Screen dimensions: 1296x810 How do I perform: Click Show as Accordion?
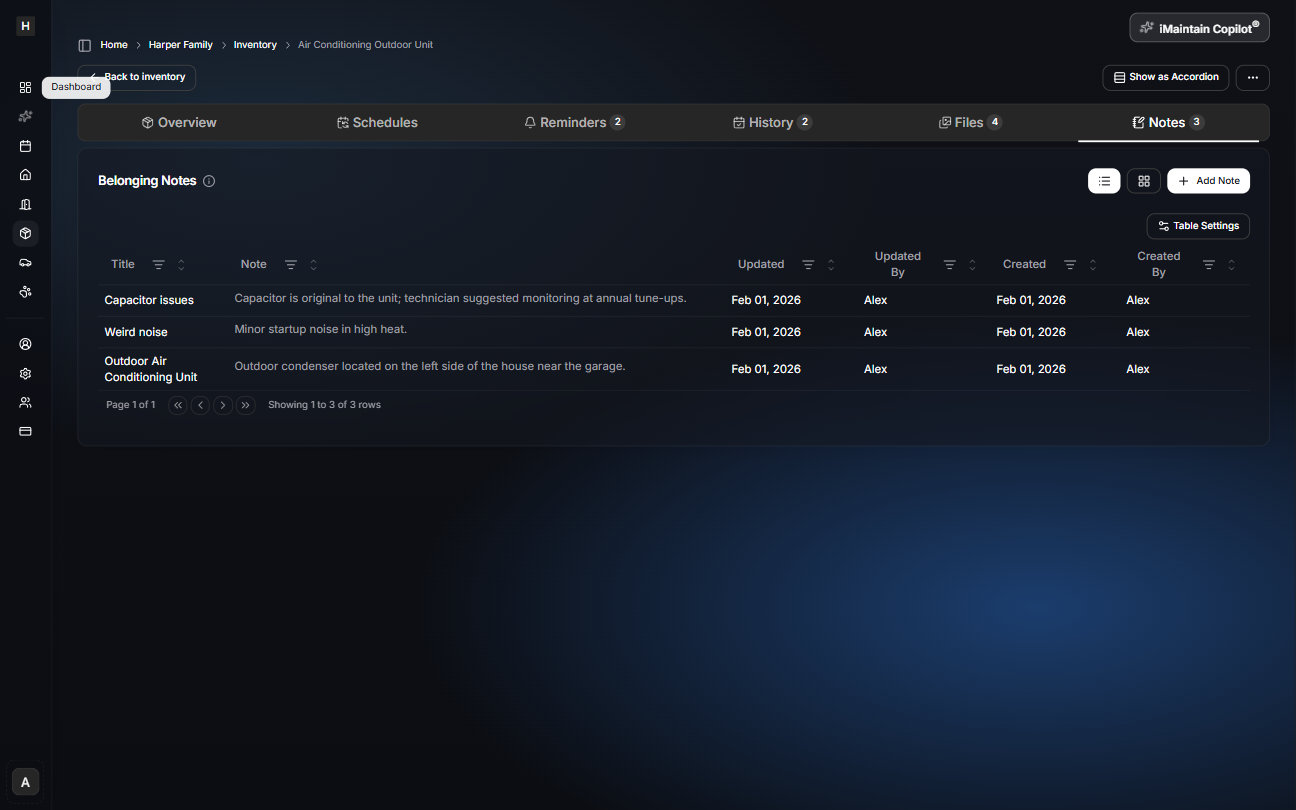(x=1165, y=77)
